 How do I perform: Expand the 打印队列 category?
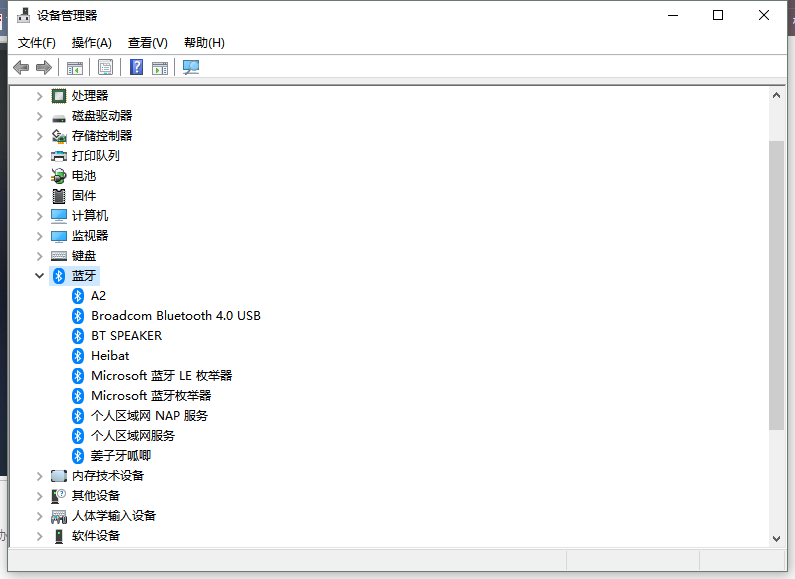pyautogui.click(x=40, y=156)
